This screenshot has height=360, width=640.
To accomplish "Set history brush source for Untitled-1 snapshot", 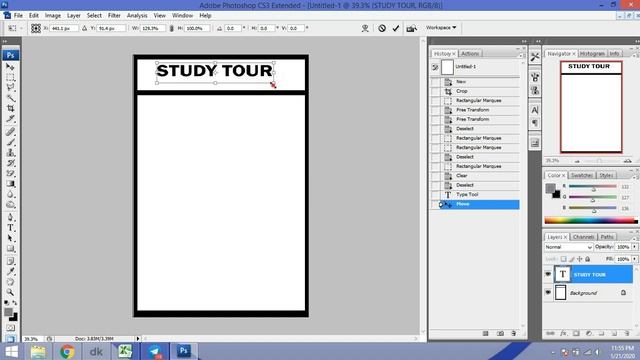I will coord(435,67).
